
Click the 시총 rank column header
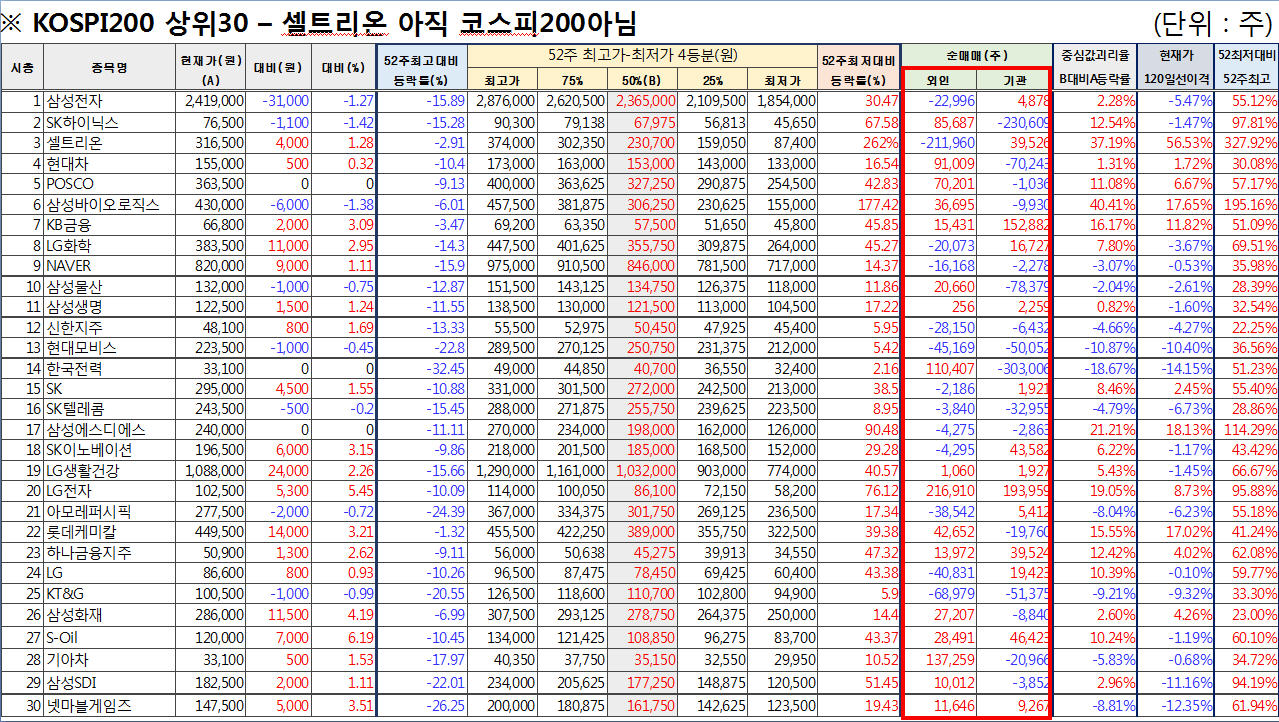click(x=22, y=68)
